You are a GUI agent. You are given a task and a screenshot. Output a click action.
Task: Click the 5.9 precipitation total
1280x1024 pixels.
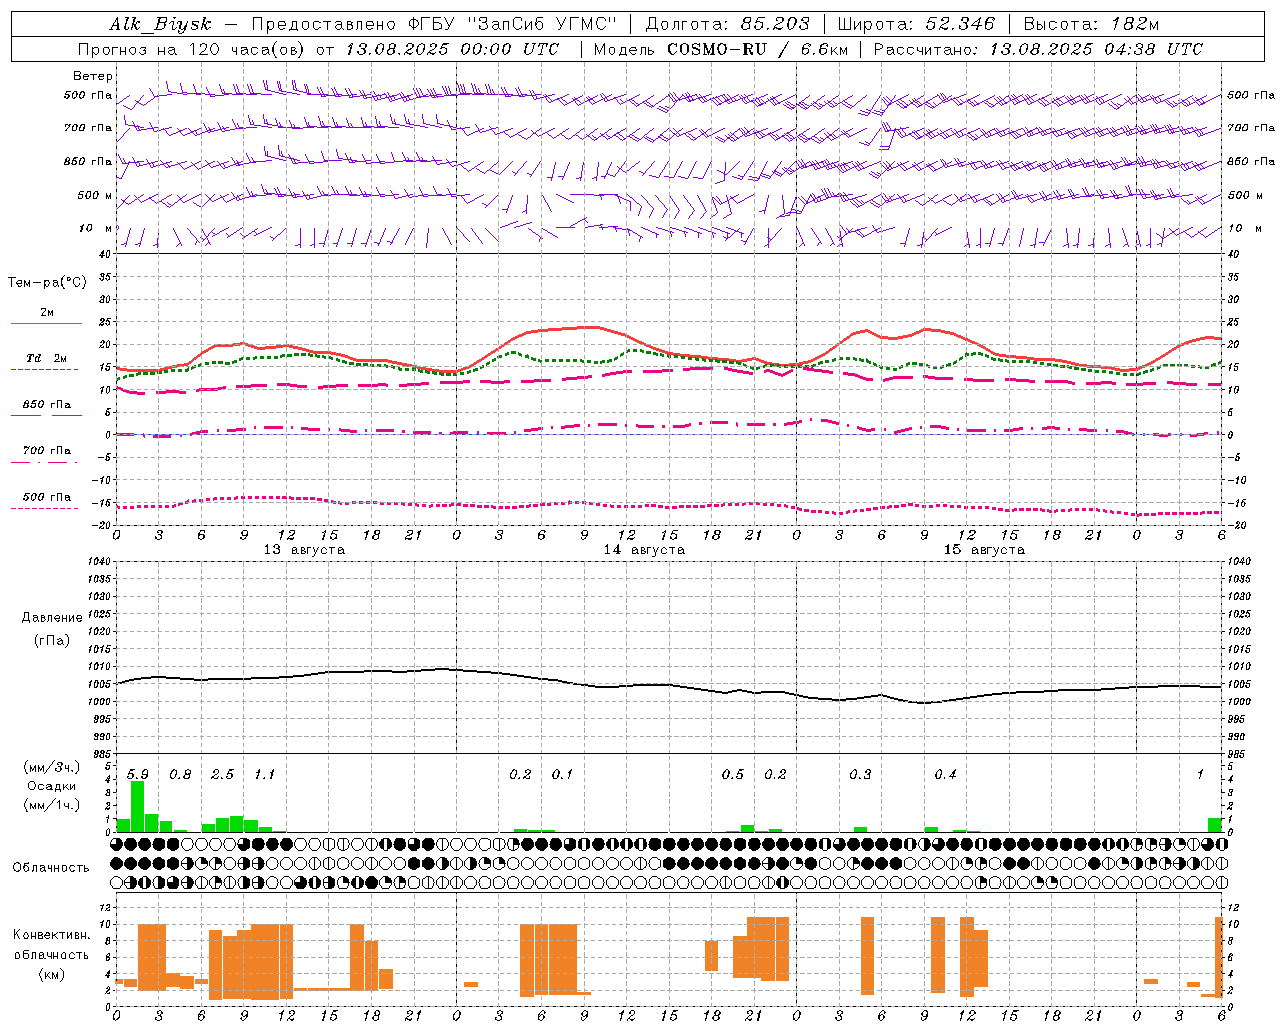tap(138, 774)
